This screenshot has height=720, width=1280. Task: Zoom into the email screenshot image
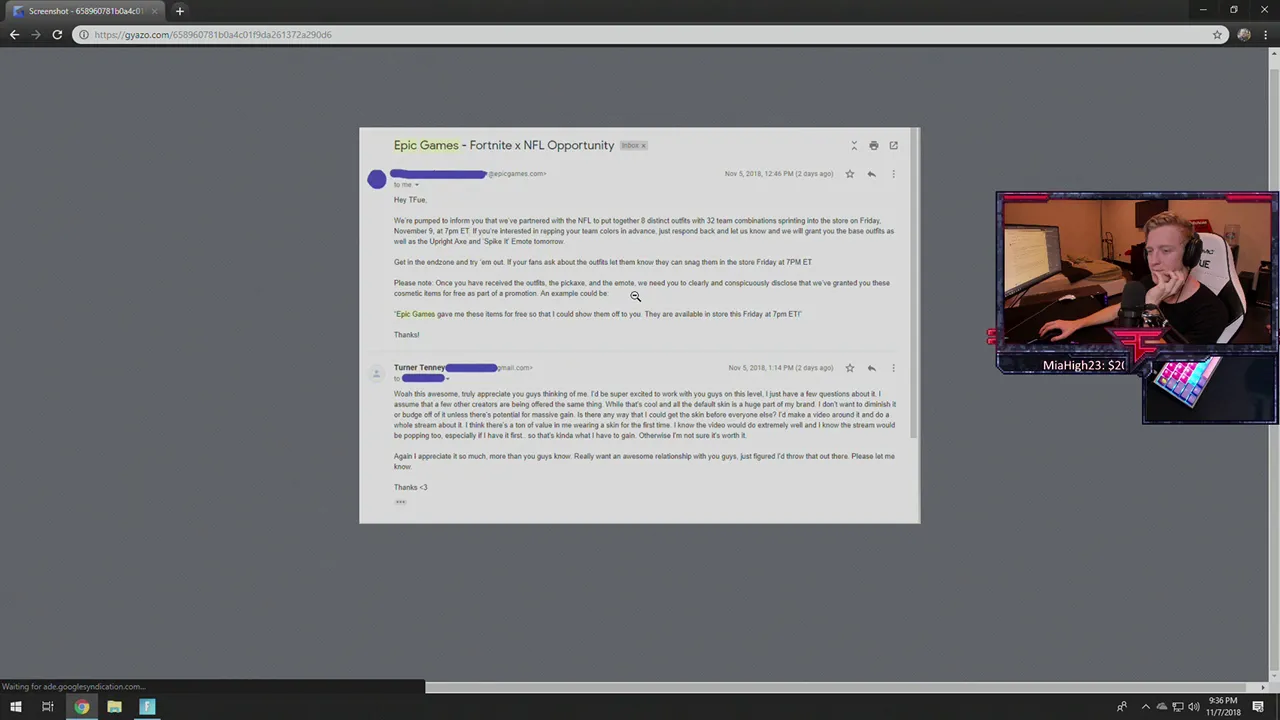pyautogui.click(x=639, y=325)
